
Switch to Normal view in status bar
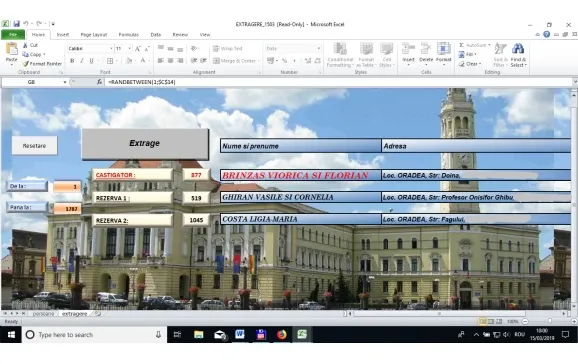[x=482, y=322]
